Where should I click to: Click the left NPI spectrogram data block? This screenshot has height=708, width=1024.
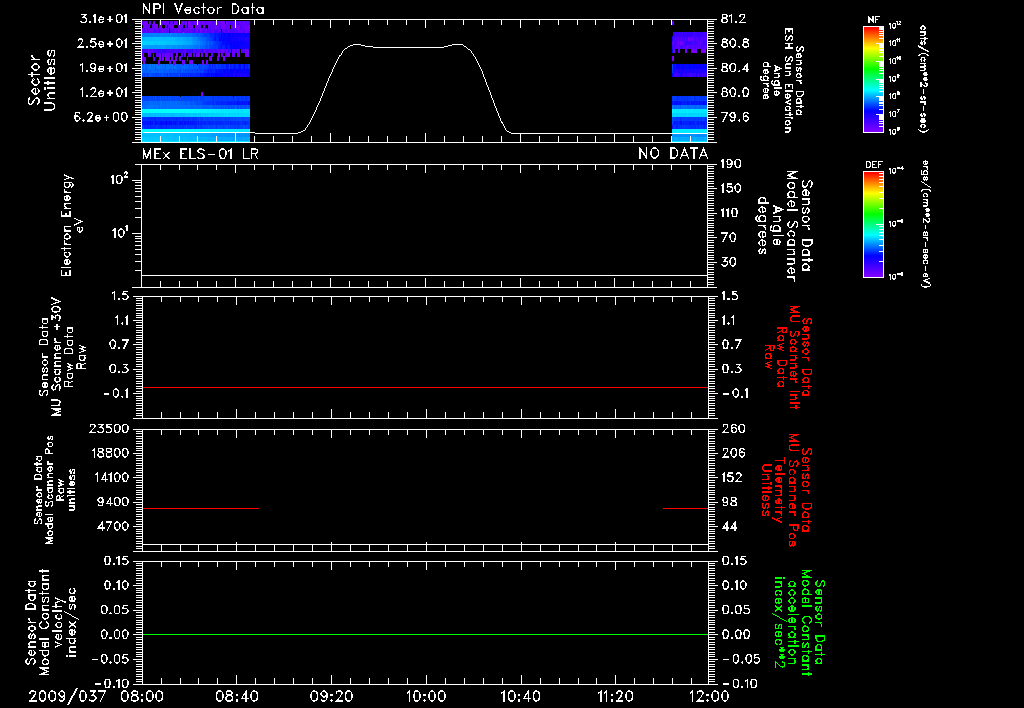[x=196, y=81]
